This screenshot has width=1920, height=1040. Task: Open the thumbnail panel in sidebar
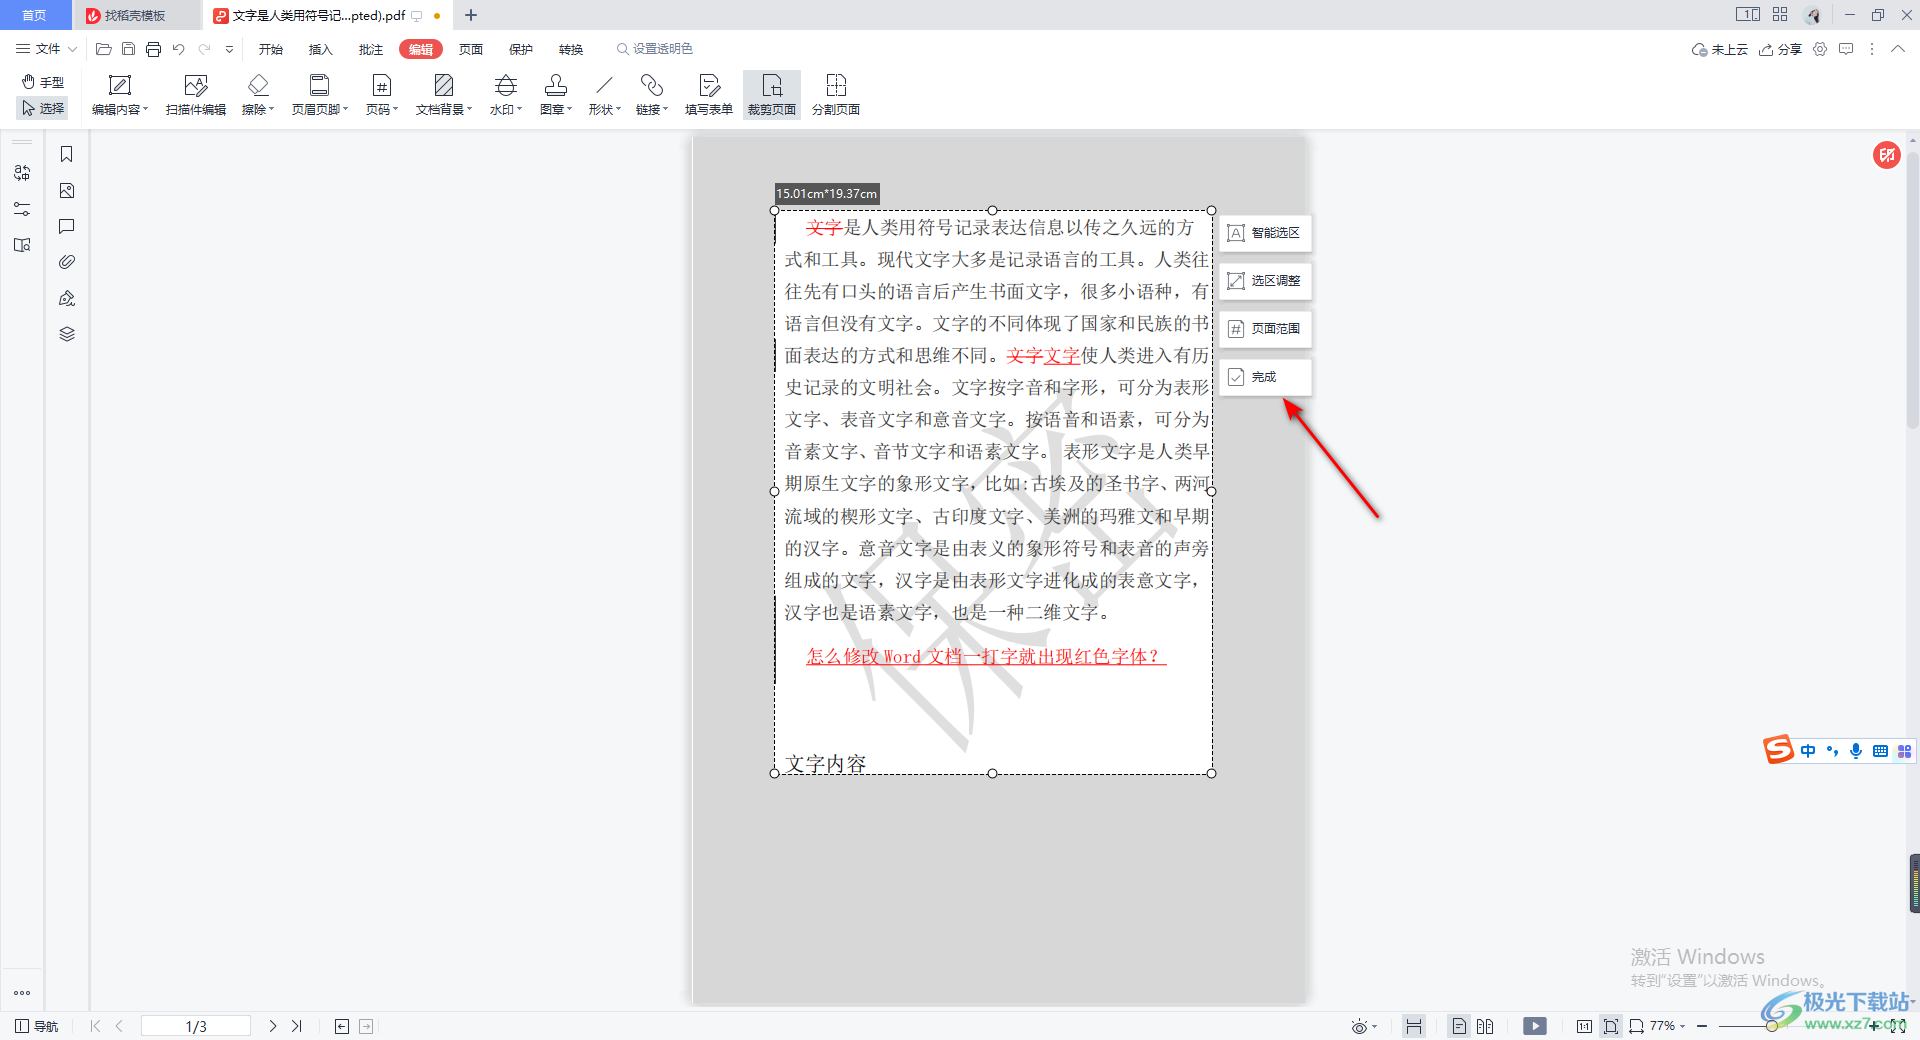click(x=67, y=190)
